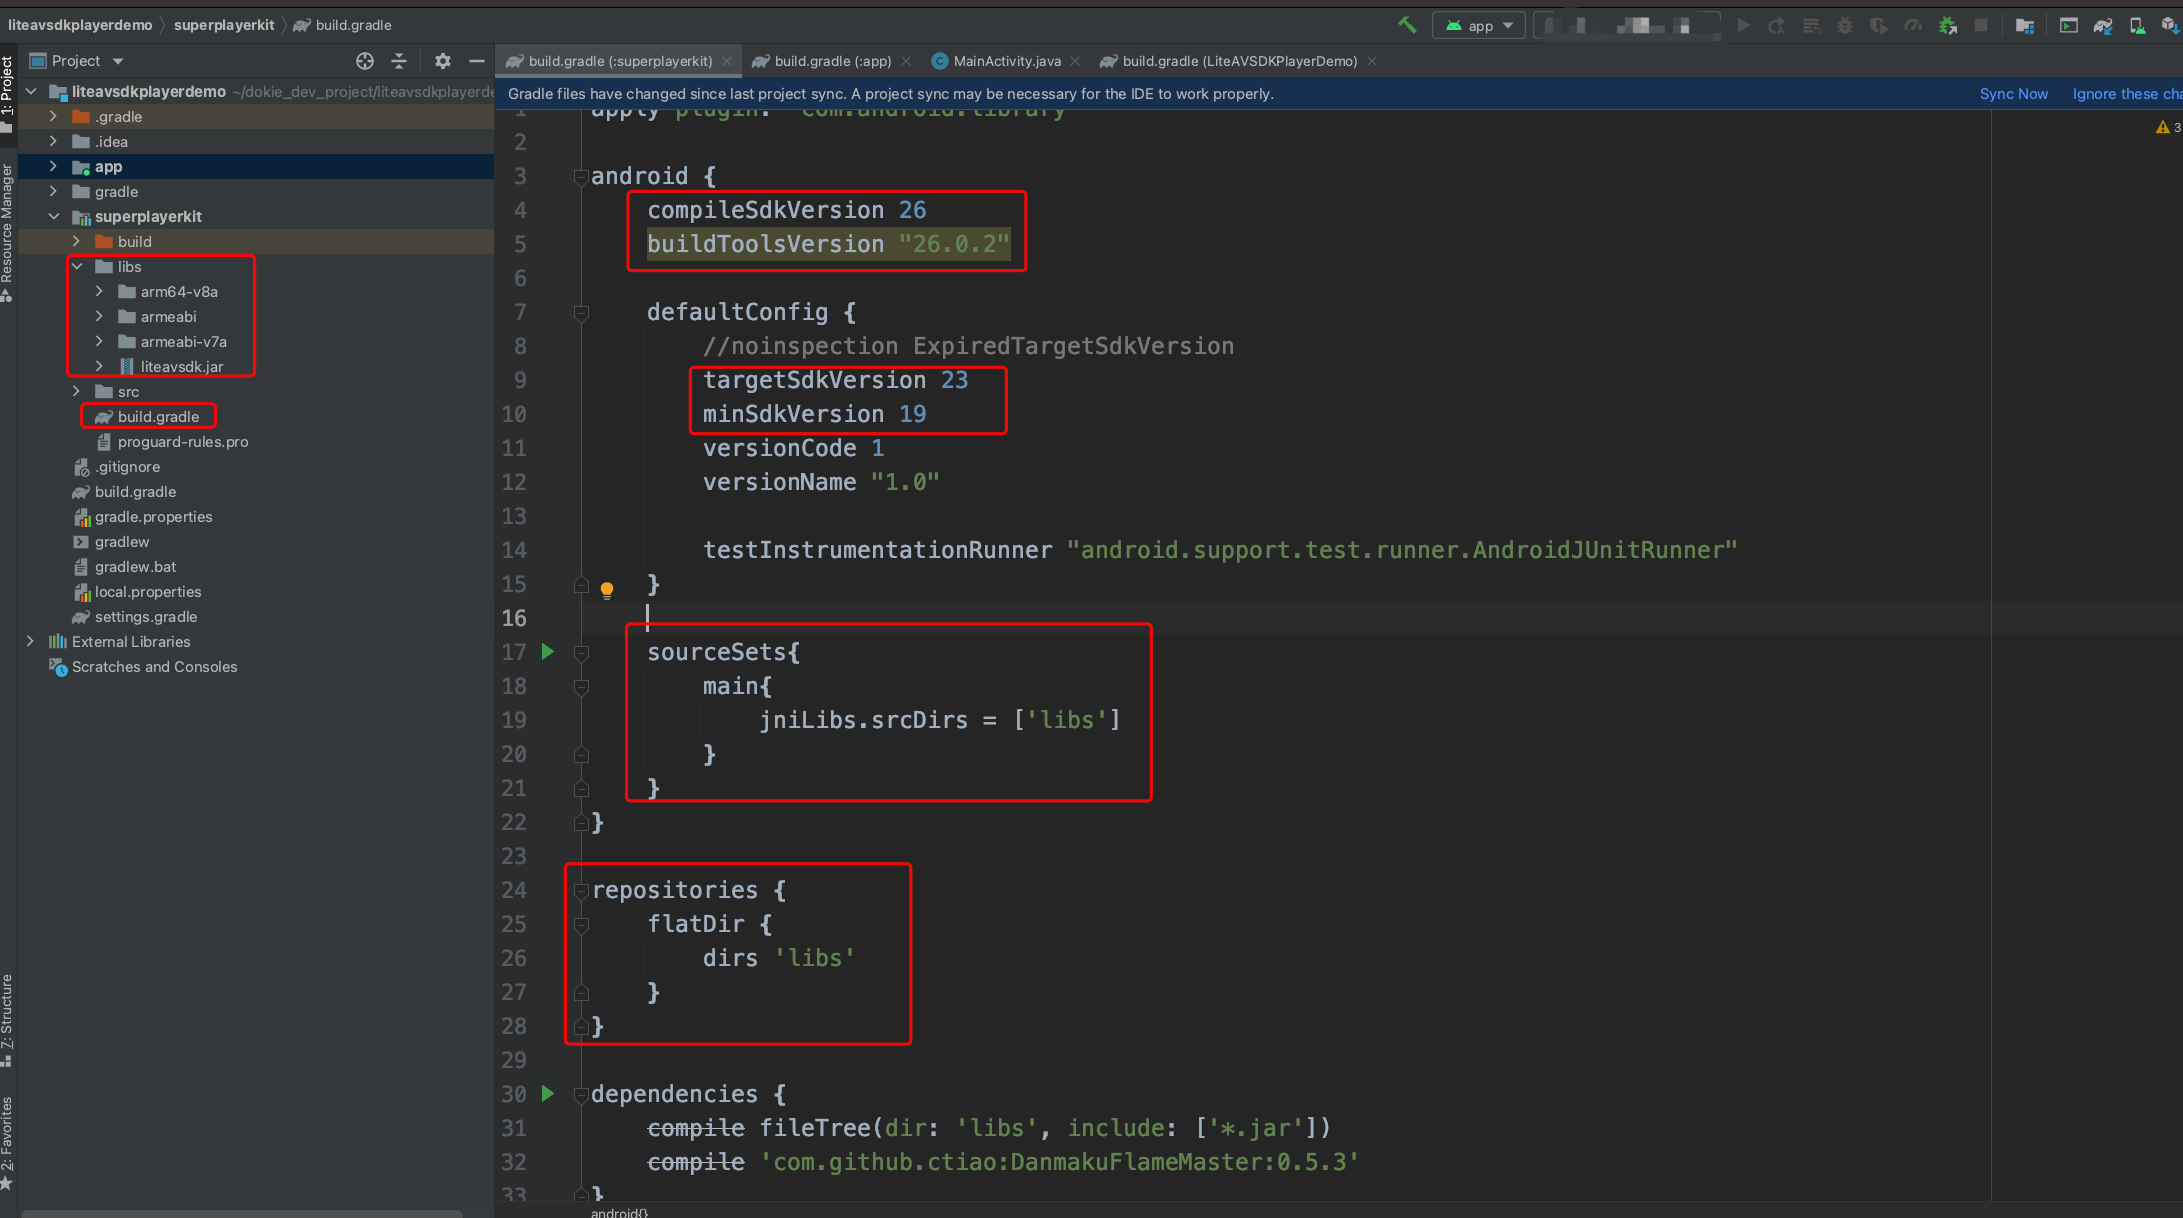Switch to build.gradle (:app) tab

point(832,61)
